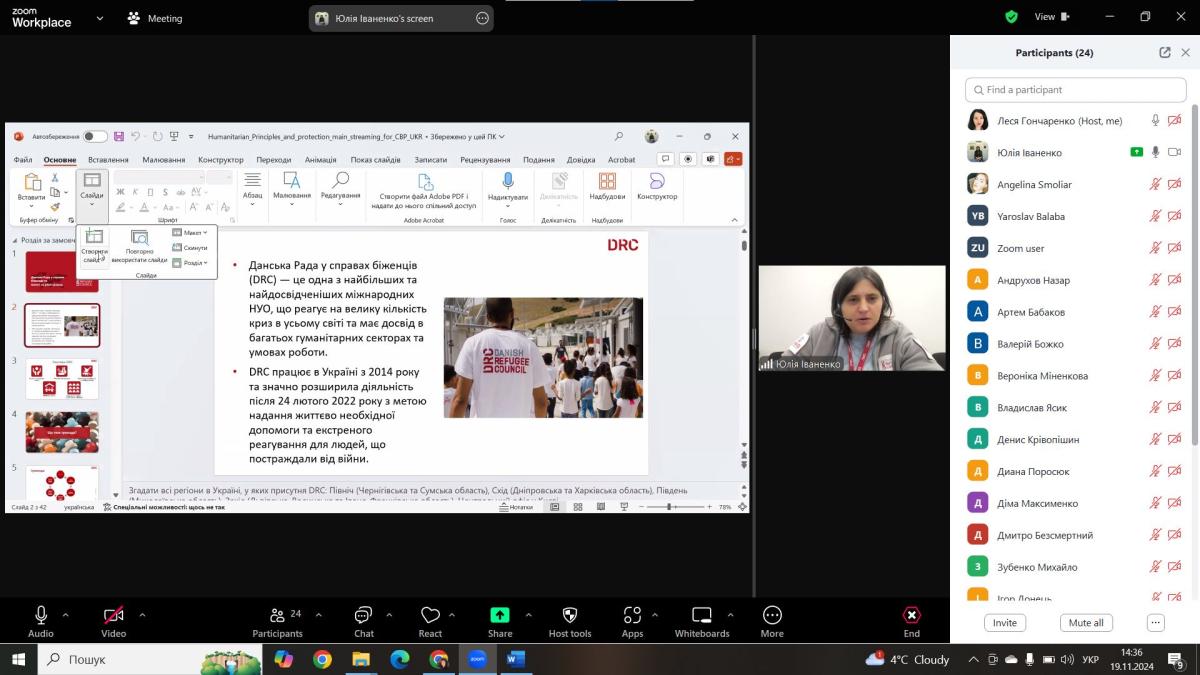Turn on camera with Video button

114,616
